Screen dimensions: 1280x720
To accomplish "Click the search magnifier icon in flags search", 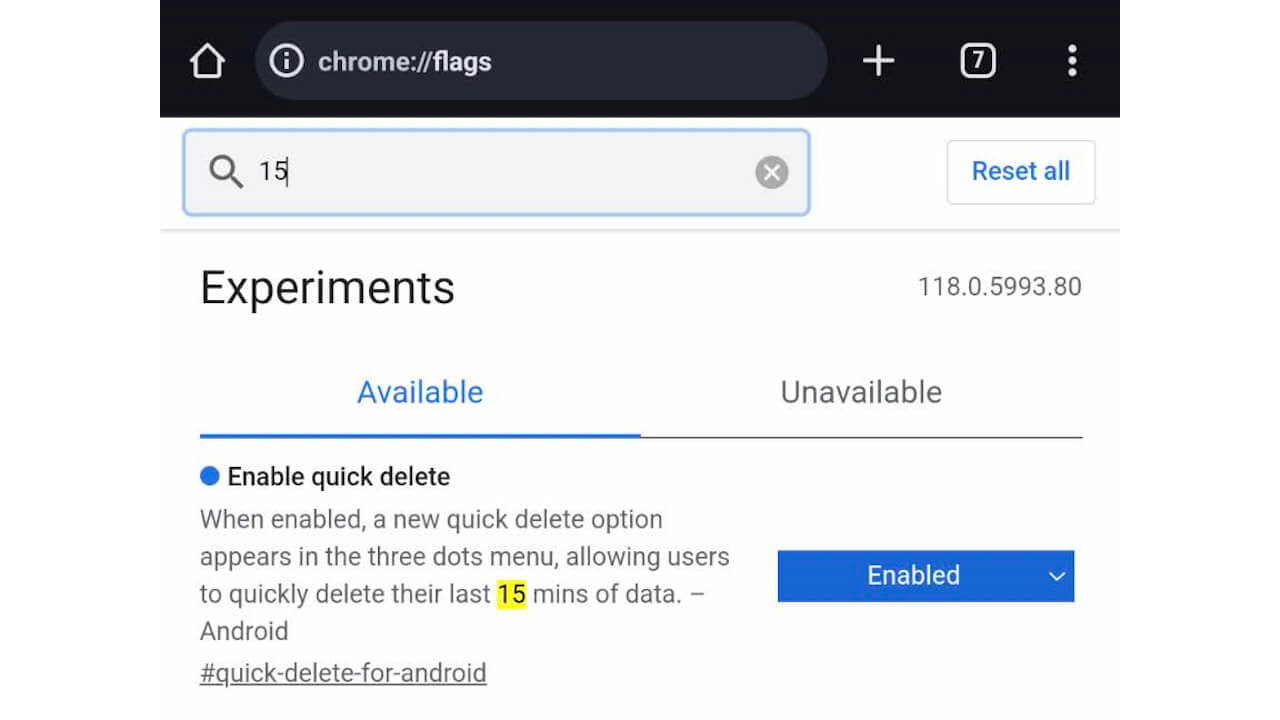I will (227, 171).
